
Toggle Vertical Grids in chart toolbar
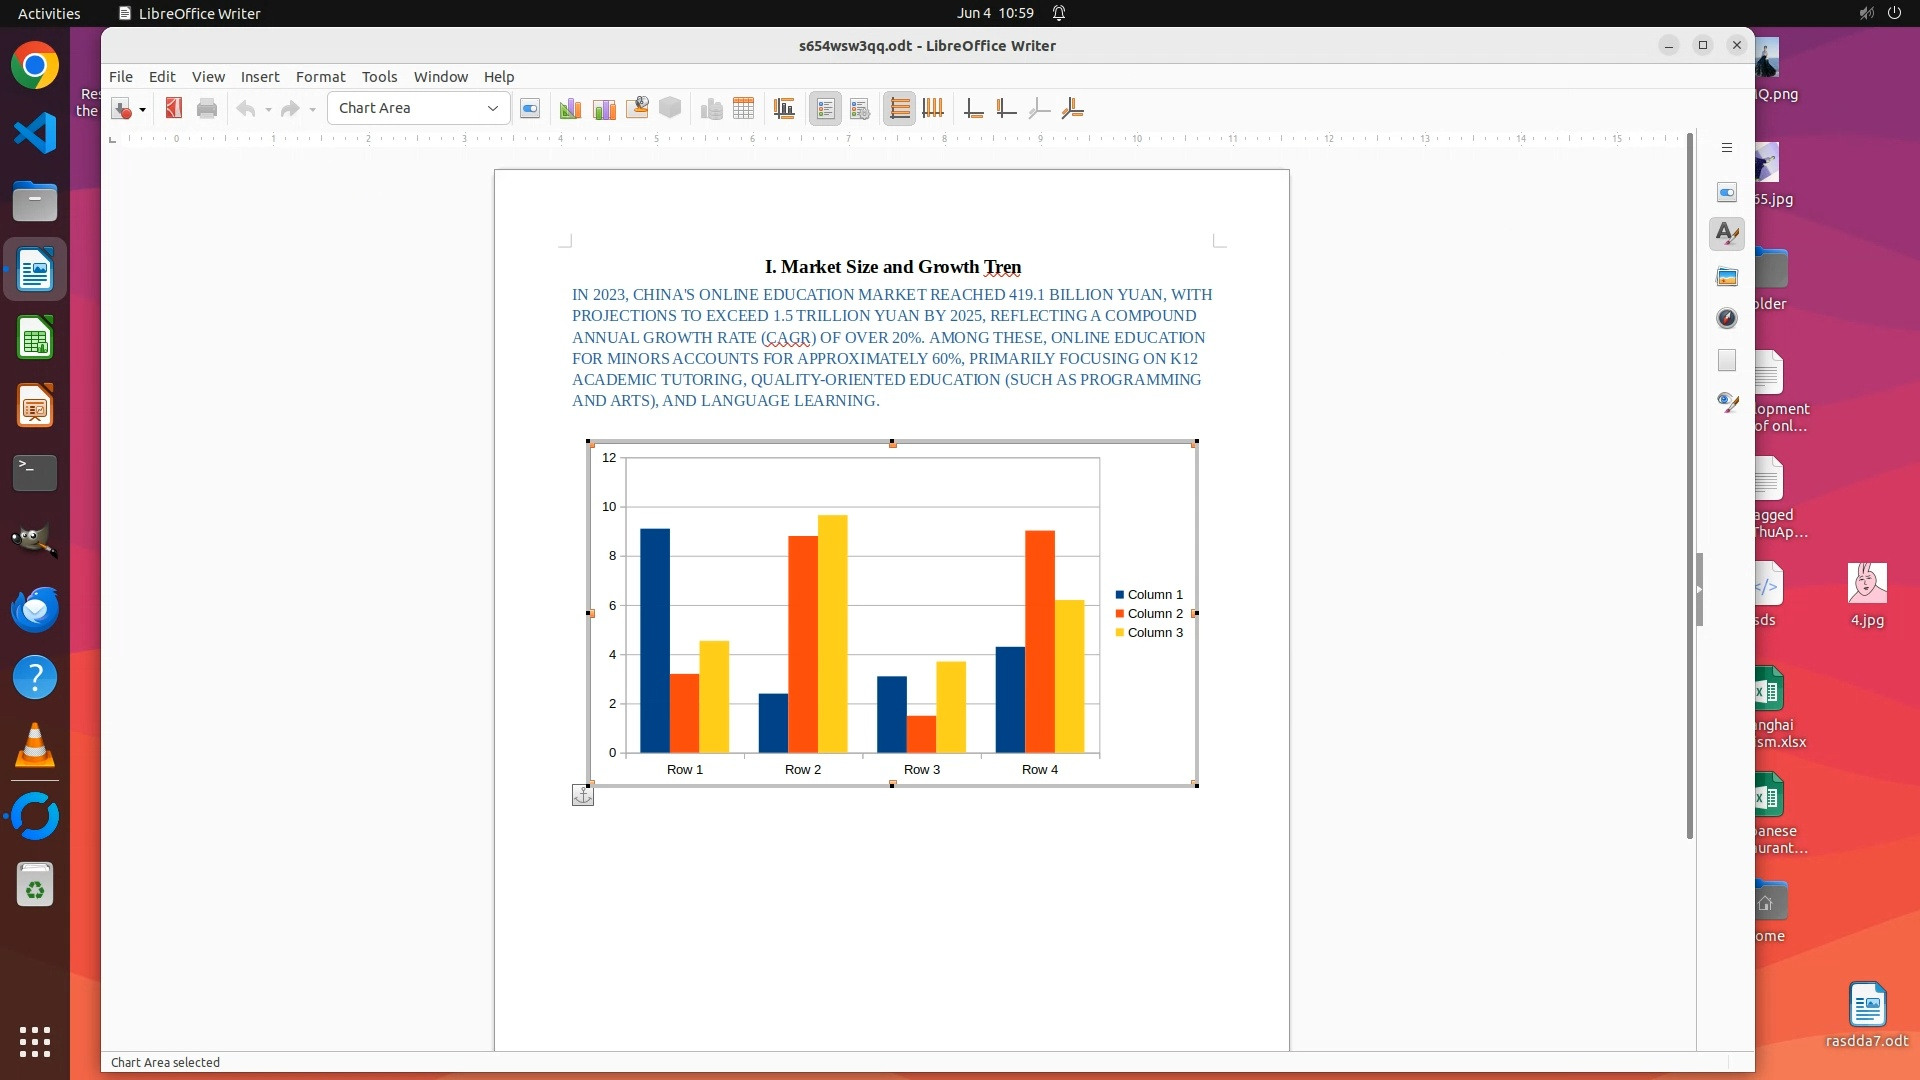933,109
